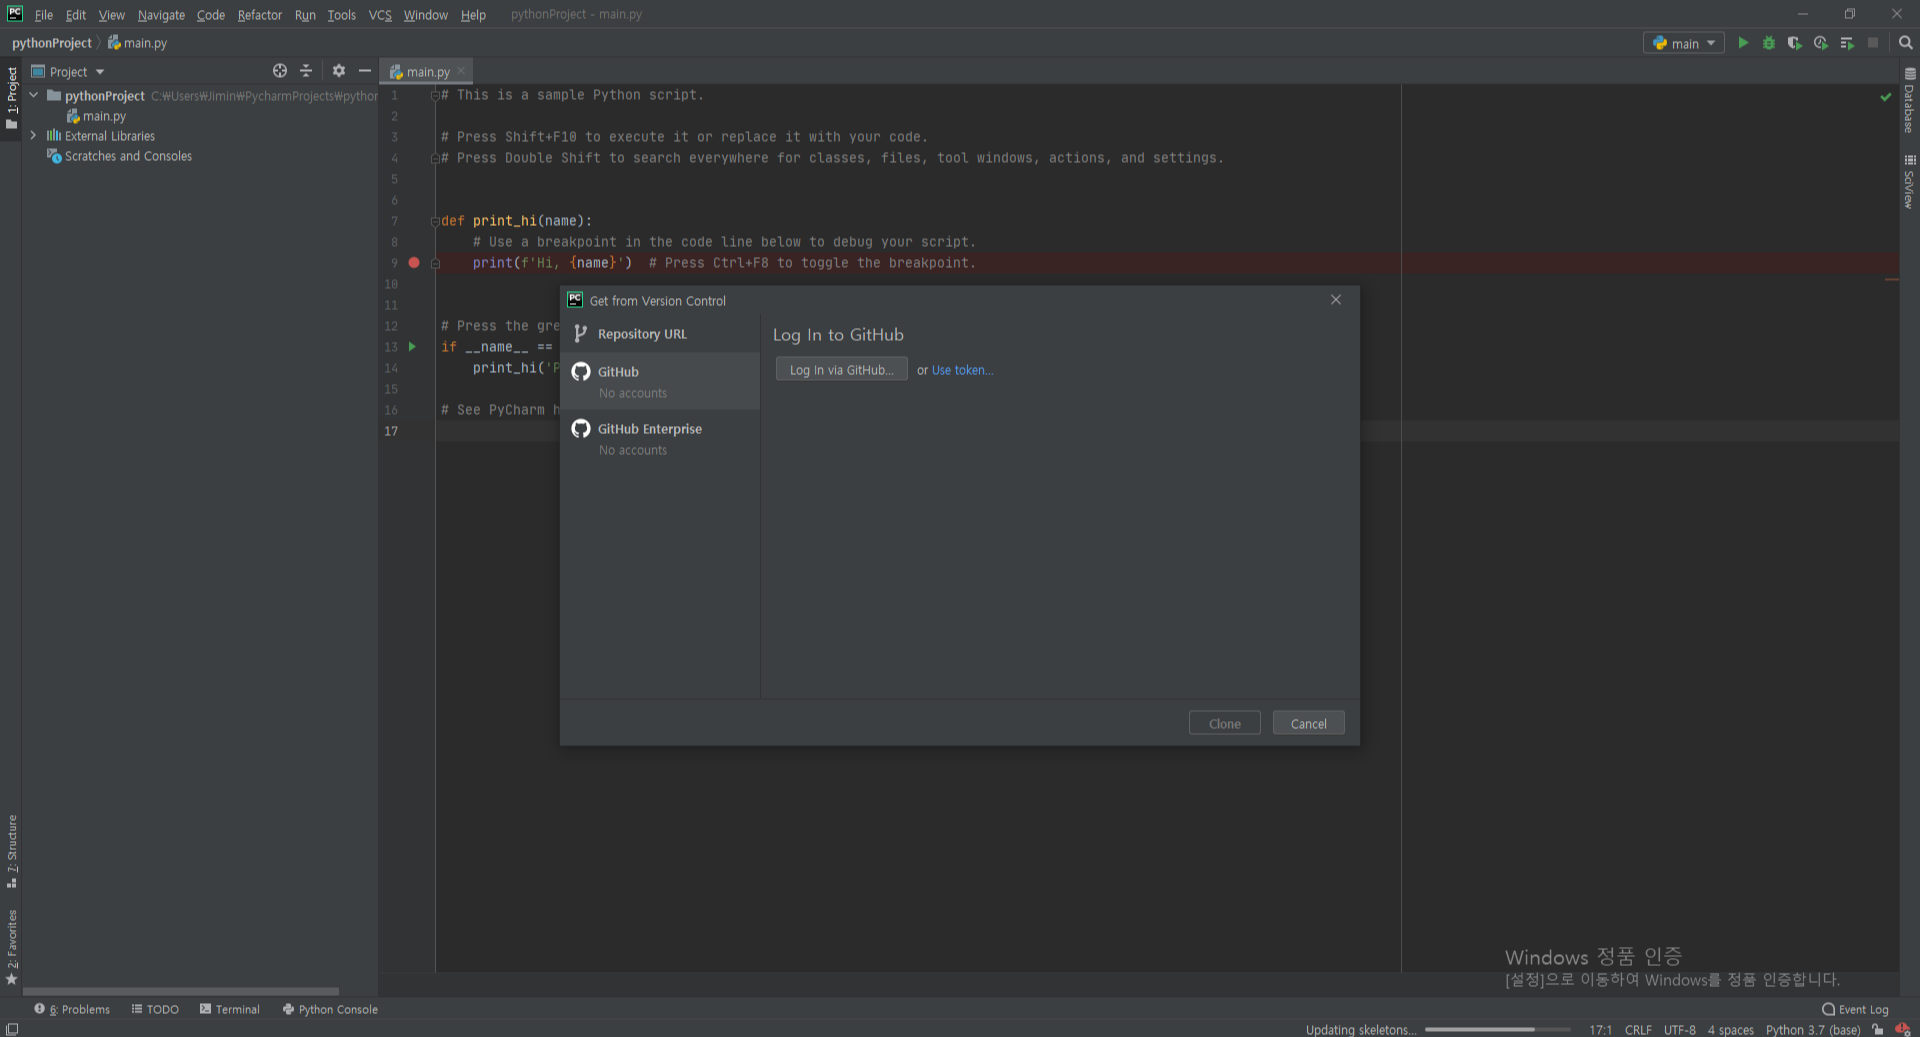The height and width of the screenshot is (1037, 1920).
Task: Remove the breakpoint on line 9
Action: [x=414, y=263]
